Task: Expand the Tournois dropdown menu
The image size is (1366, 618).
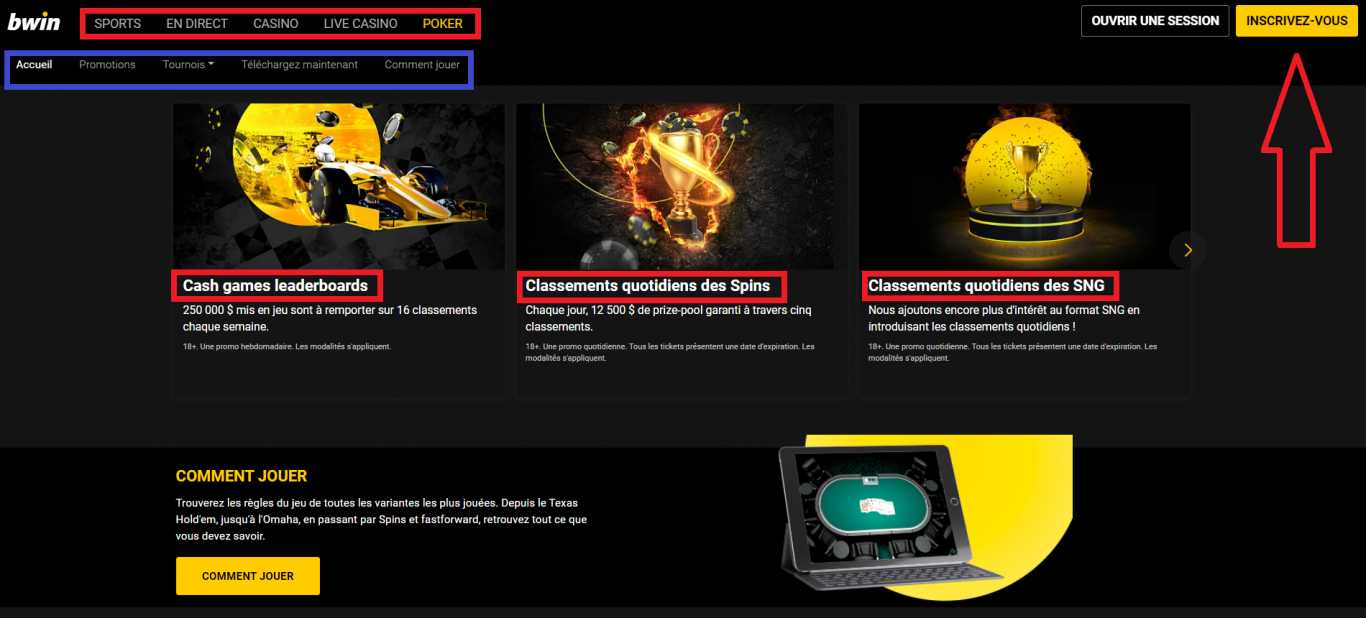Action: point(188,65)
